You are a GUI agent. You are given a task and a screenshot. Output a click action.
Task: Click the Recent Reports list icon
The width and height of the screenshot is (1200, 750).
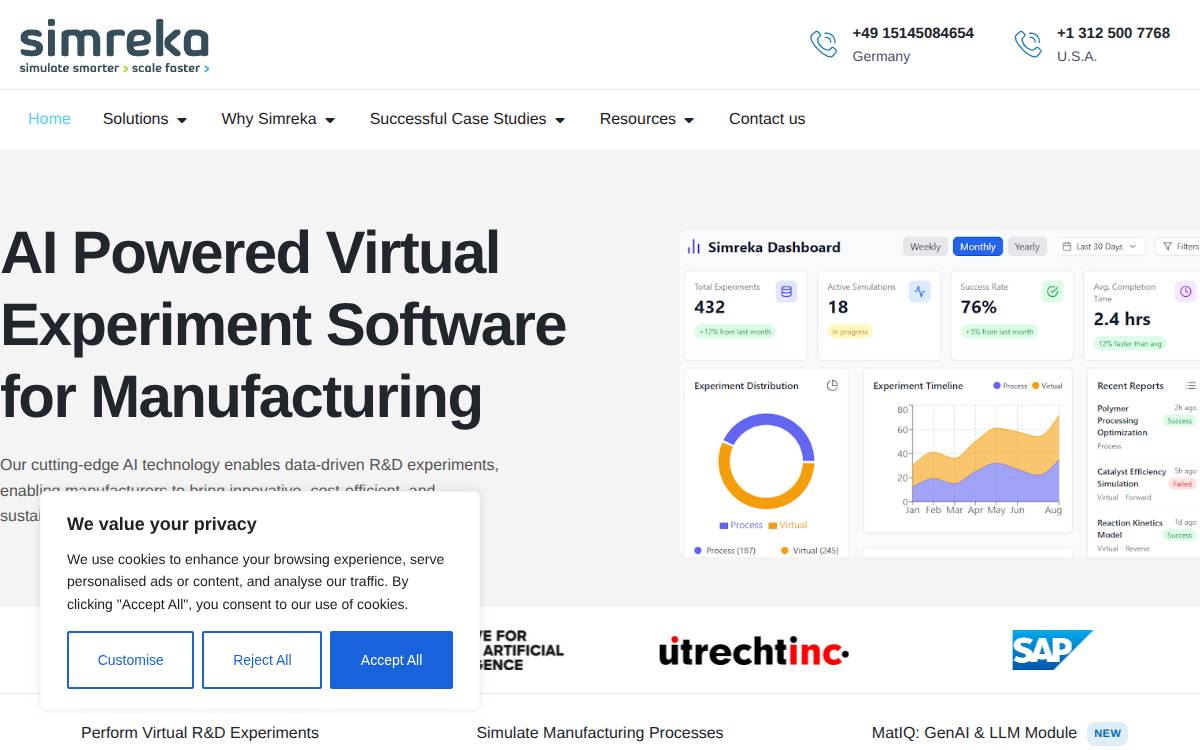pyautogui.click(x=1190, y=385)
